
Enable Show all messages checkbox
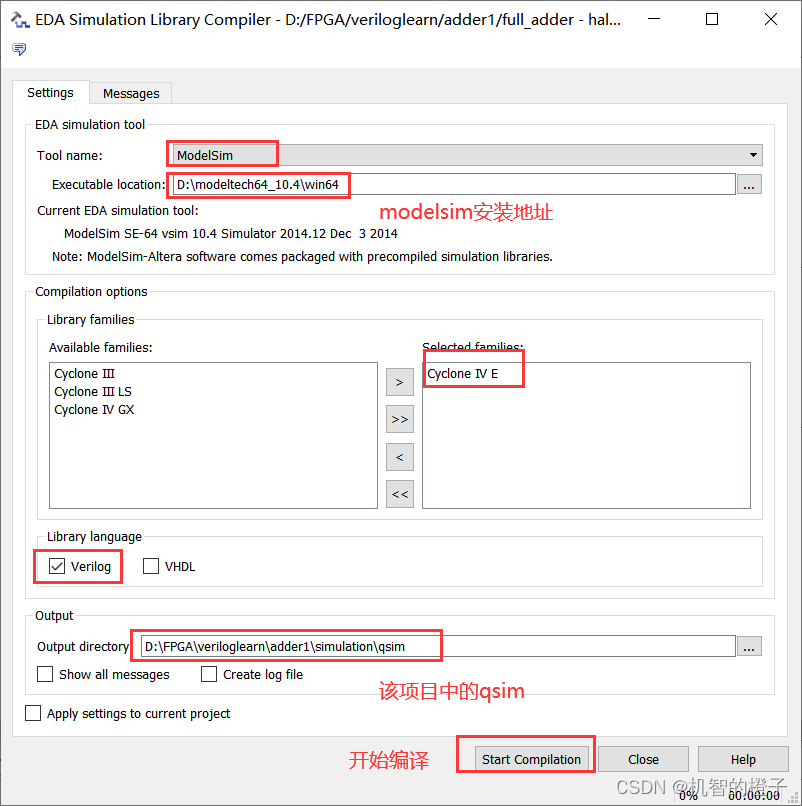45,674
